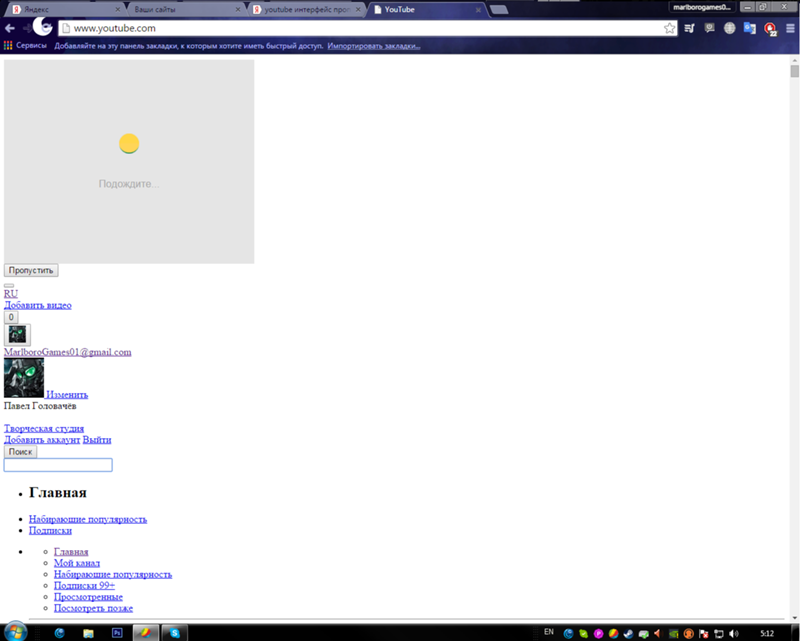This screenshot has height=641, width=800.
Task: Click the EN language indicator
Action: click(x=549, y=632)
